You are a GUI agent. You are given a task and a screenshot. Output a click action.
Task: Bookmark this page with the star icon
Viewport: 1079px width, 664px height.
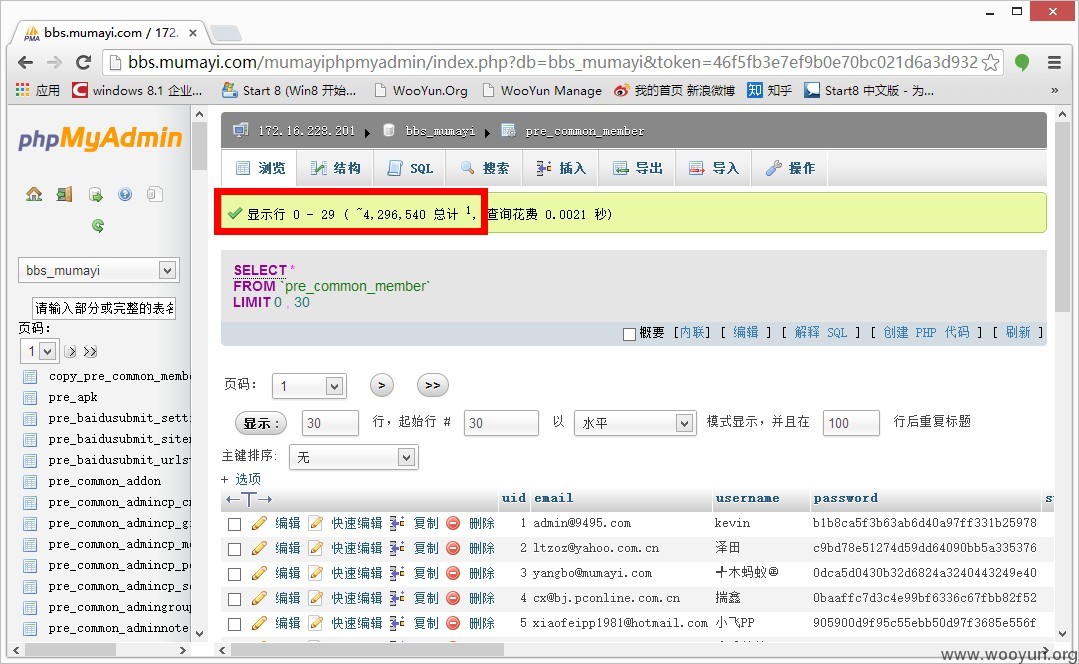(991, 63)
